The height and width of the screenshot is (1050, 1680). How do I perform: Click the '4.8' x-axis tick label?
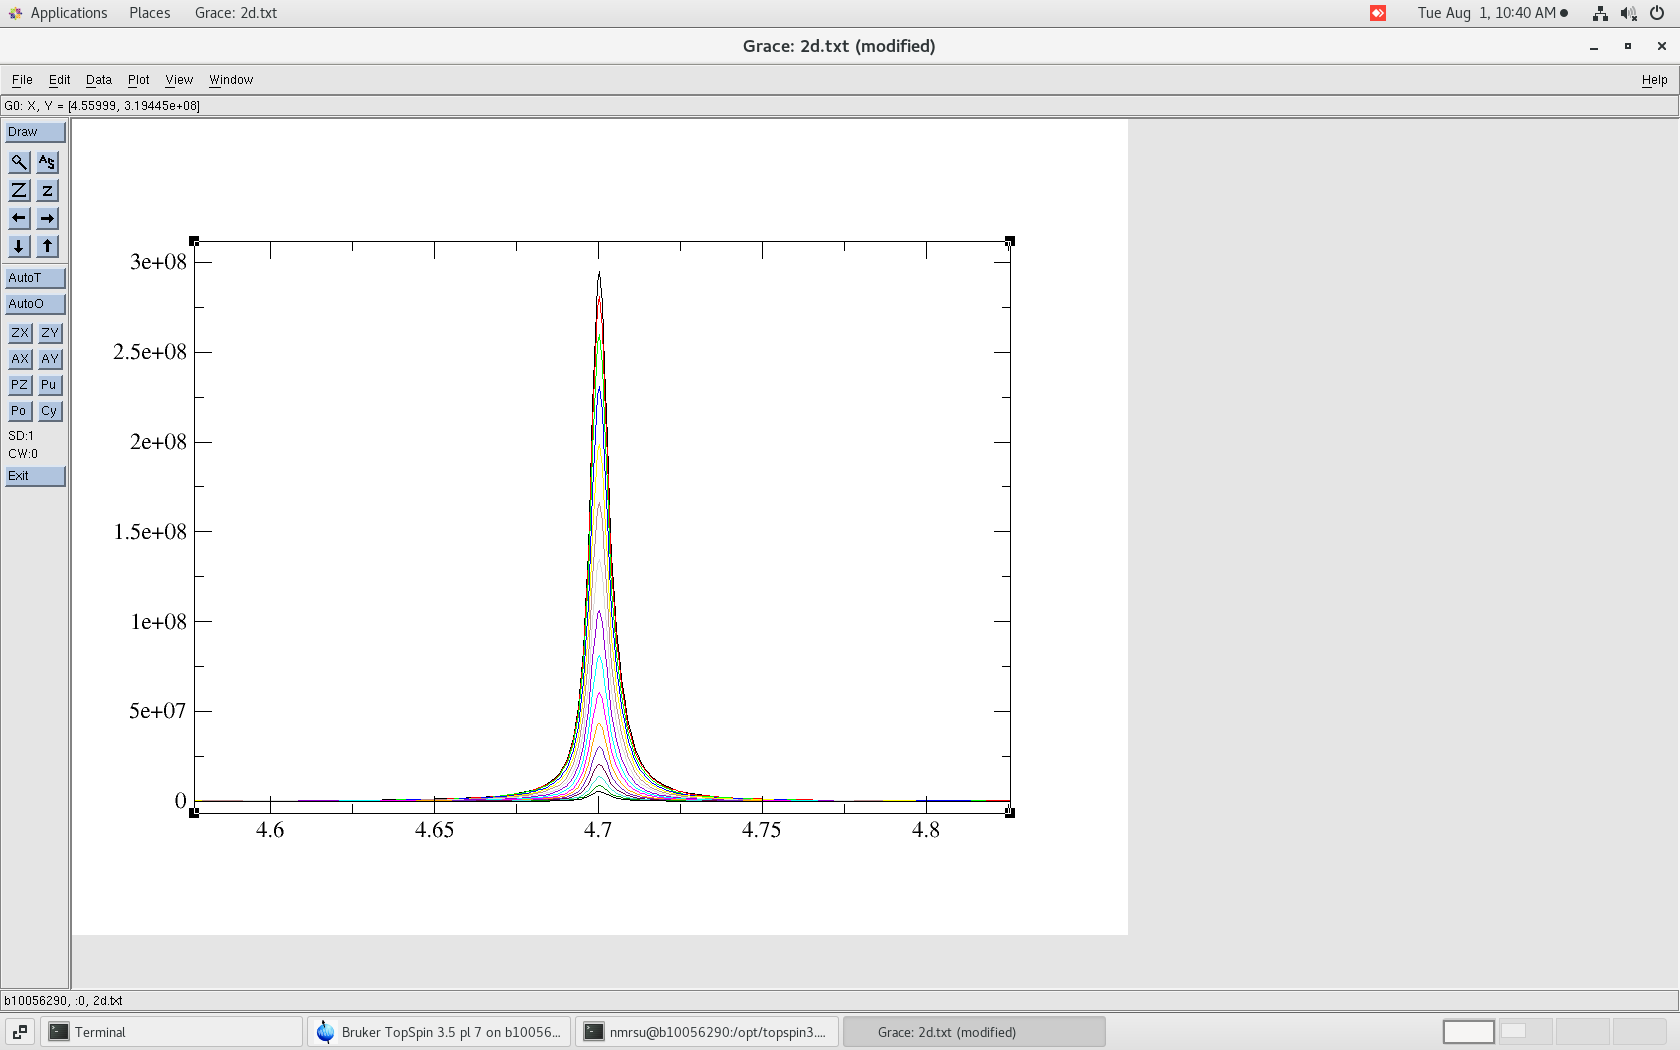tap(926, 830)
